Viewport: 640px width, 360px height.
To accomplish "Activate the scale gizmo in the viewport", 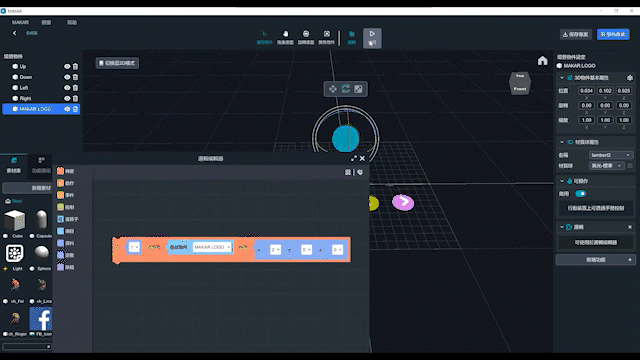I will (x=358, y=89).
